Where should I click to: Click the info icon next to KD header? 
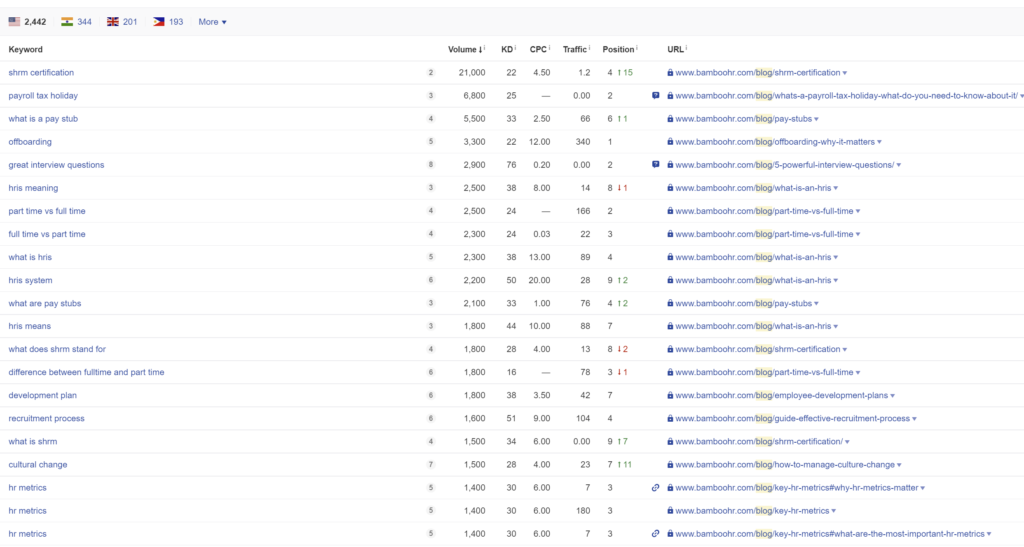coord(515,47)
